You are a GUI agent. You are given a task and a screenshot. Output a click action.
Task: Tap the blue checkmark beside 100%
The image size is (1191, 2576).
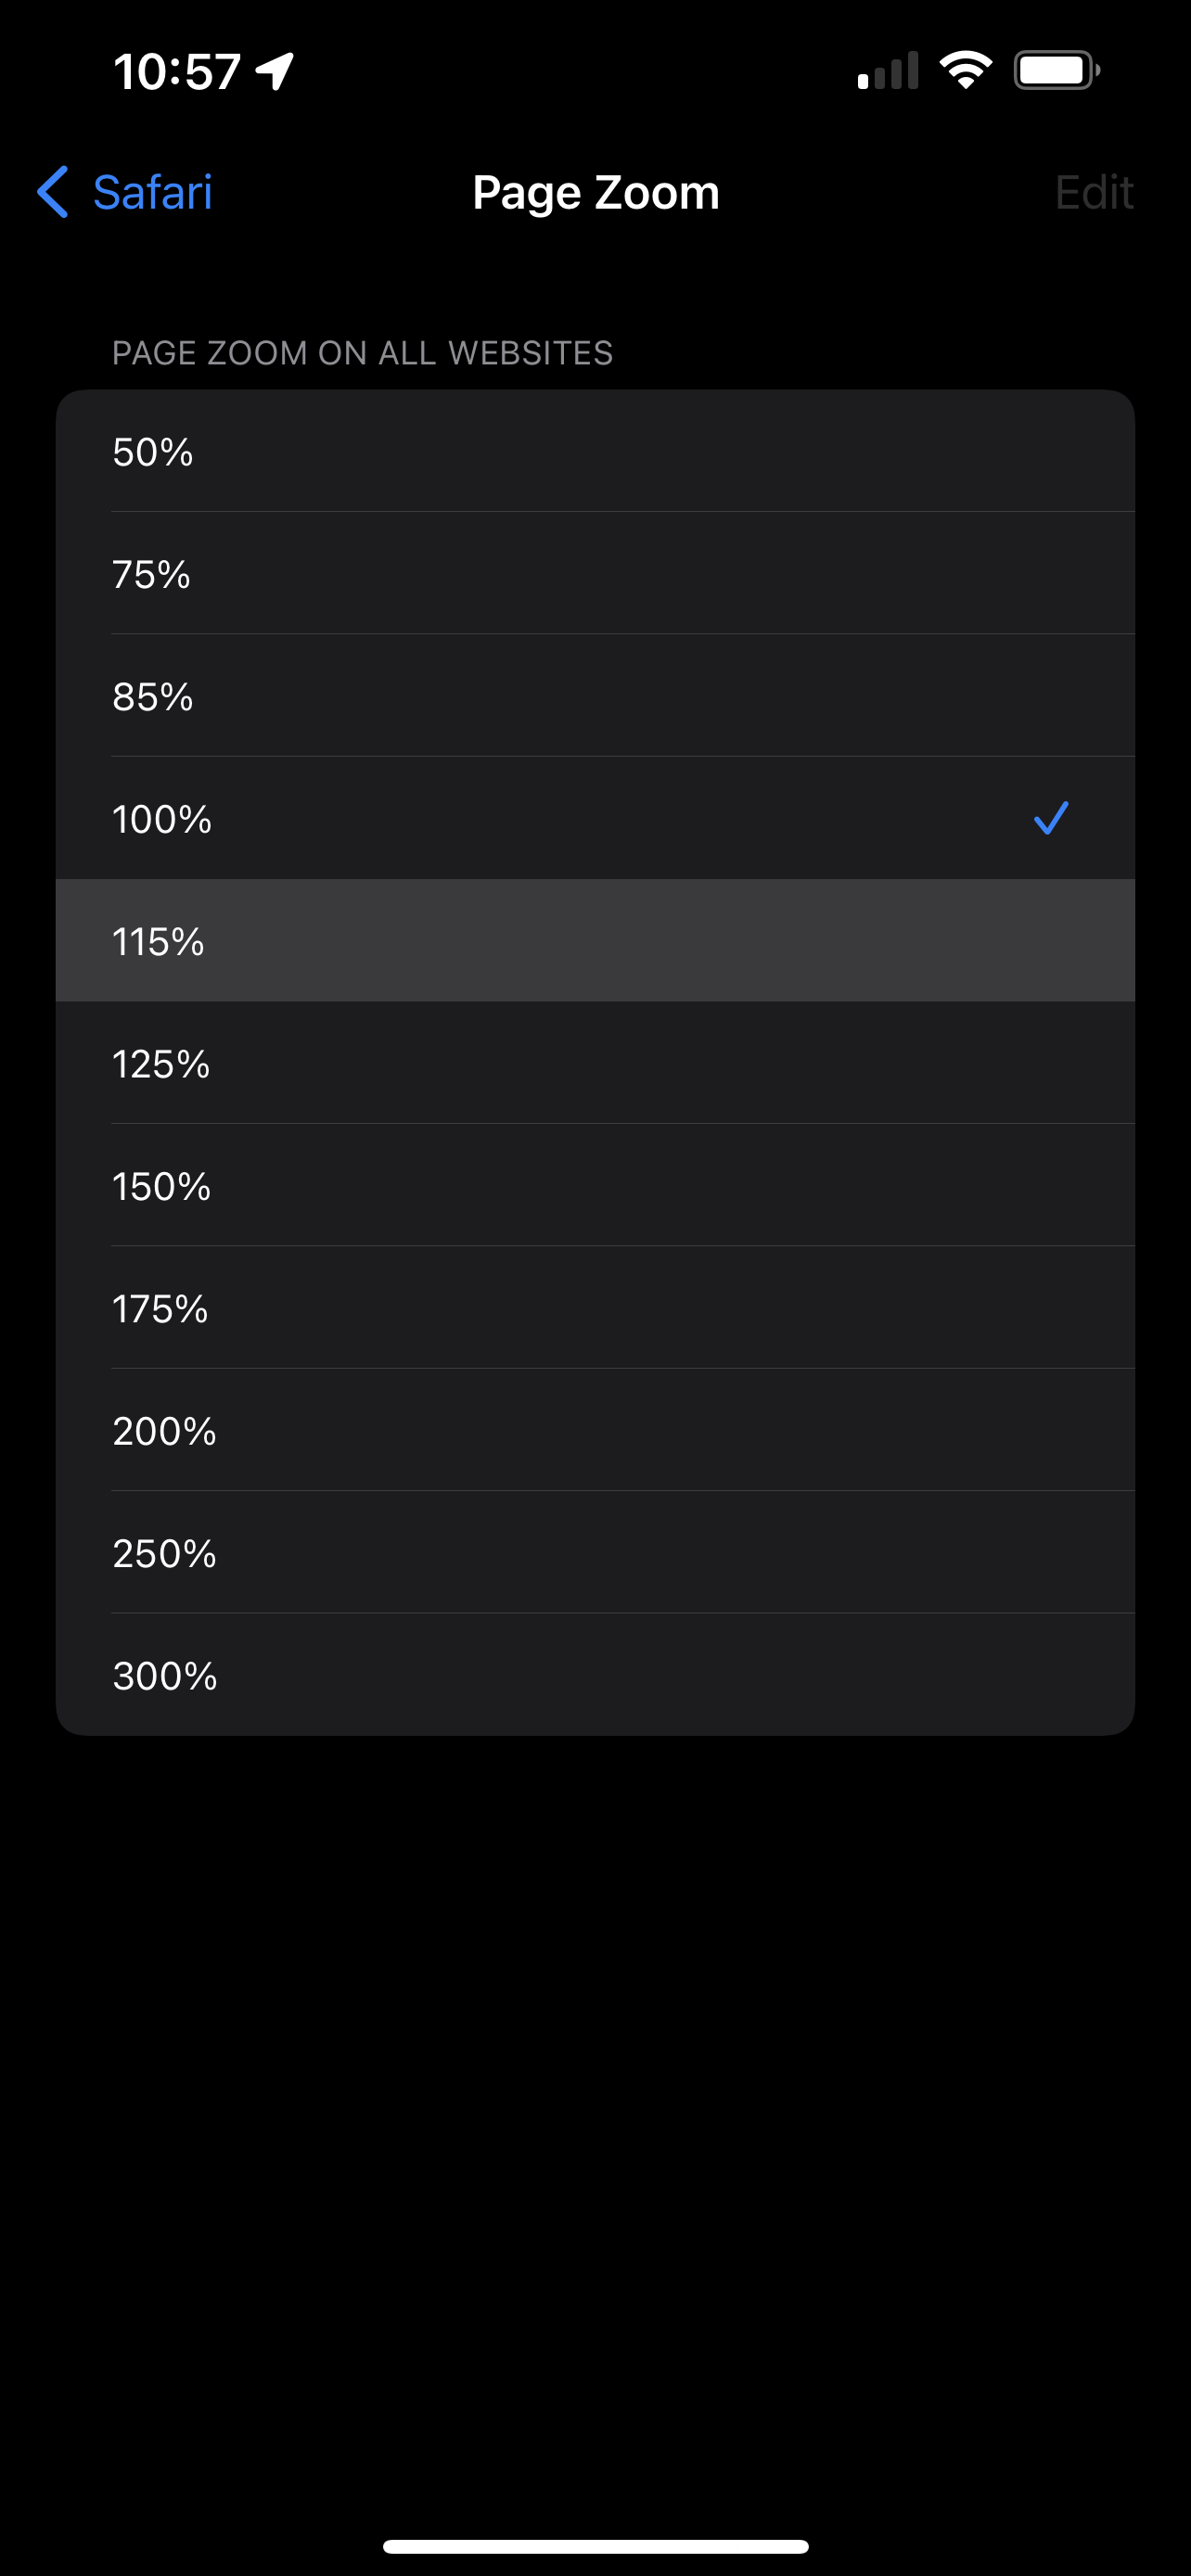[1050, 818]
